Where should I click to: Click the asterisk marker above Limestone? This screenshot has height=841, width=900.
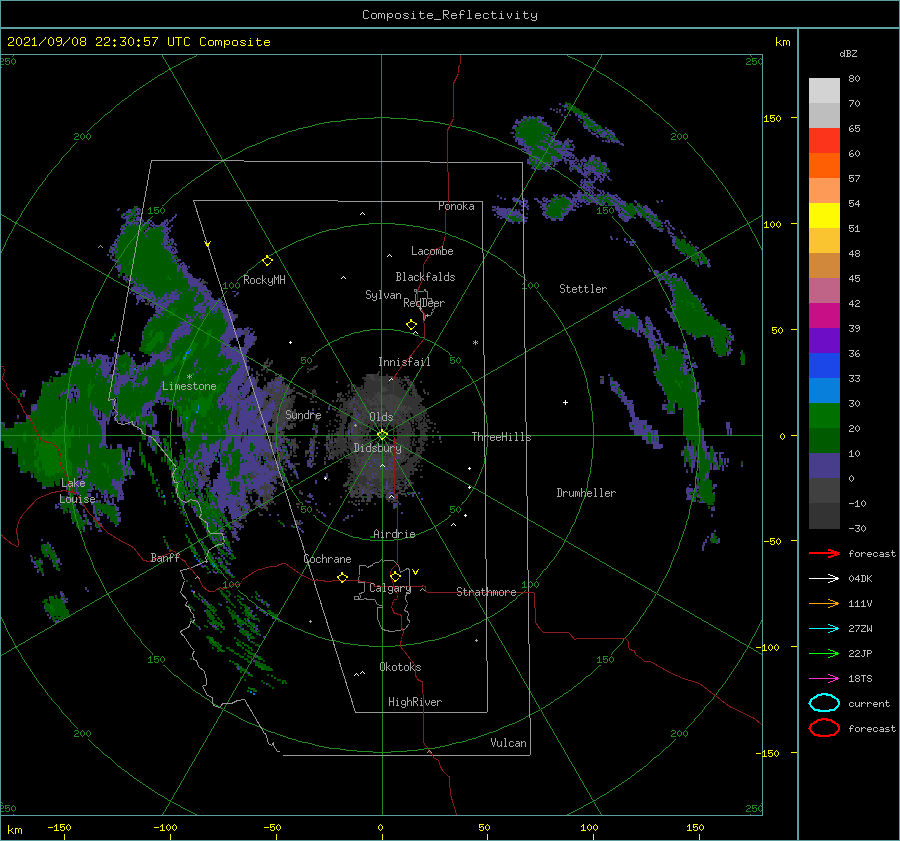tap(189, 377)
